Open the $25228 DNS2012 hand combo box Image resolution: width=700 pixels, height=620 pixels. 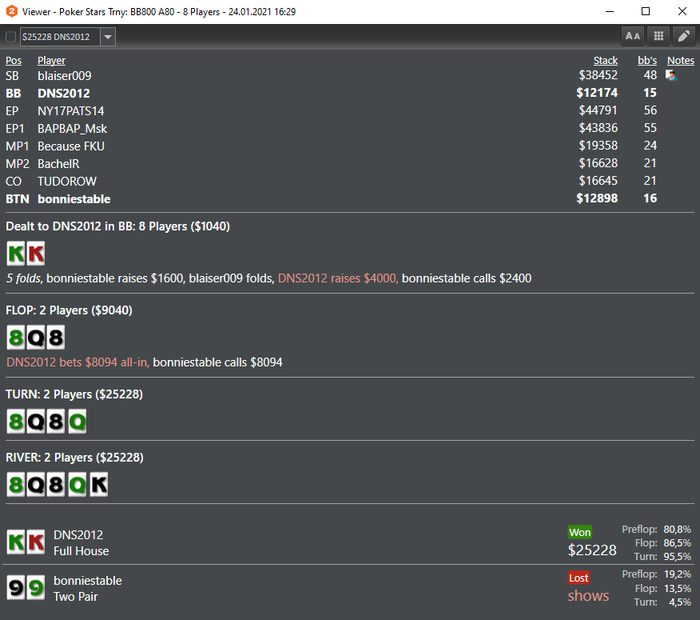(x=68, y=37)
